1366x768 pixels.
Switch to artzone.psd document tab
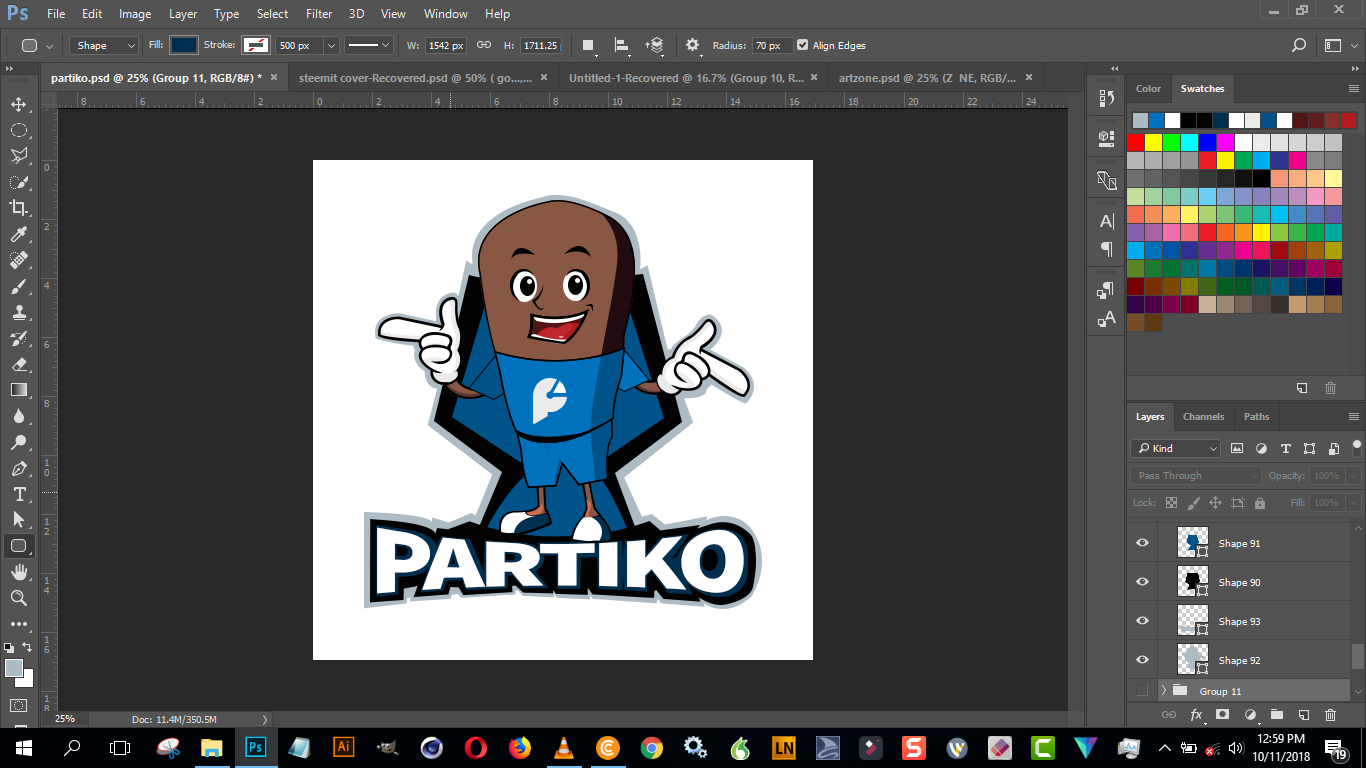pyautogui.click(x=927, y=77)
